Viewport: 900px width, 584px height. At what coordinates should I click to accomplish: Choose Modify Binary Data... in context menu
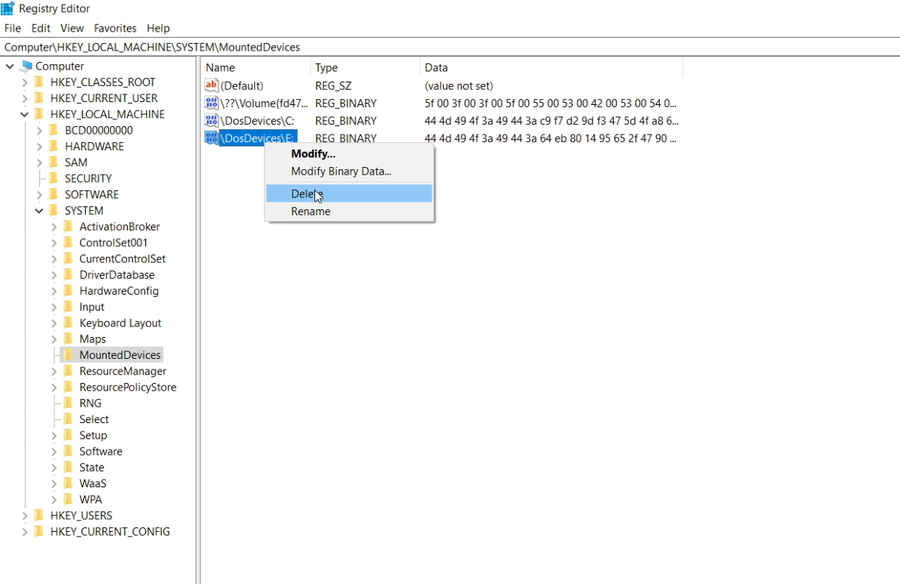pyautogui.click(x=349, y=171)
